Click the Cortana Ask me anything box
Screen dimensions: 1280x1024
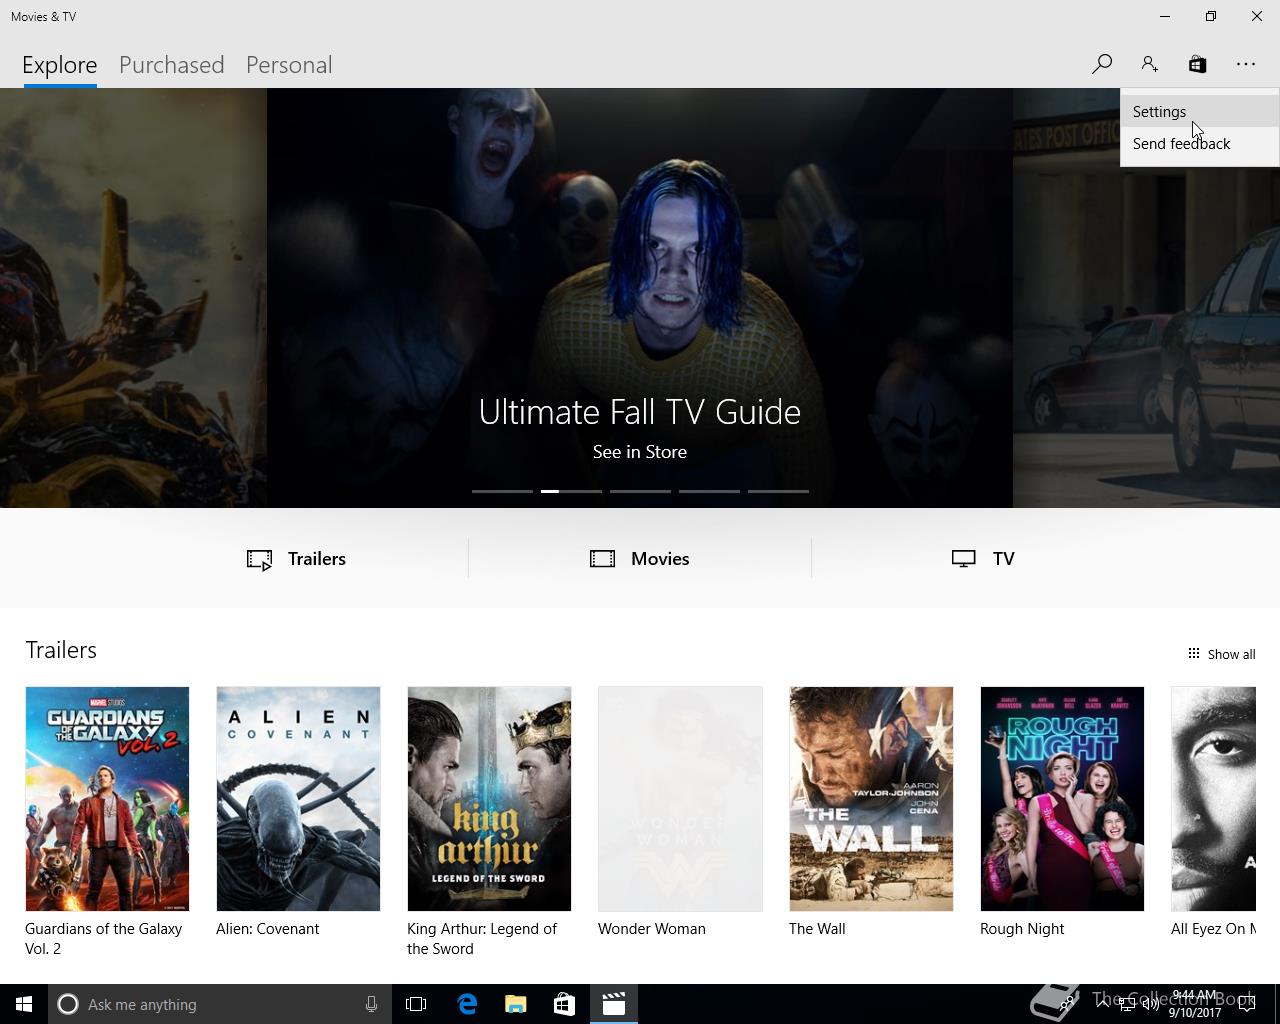click(x=219, y=1004)
